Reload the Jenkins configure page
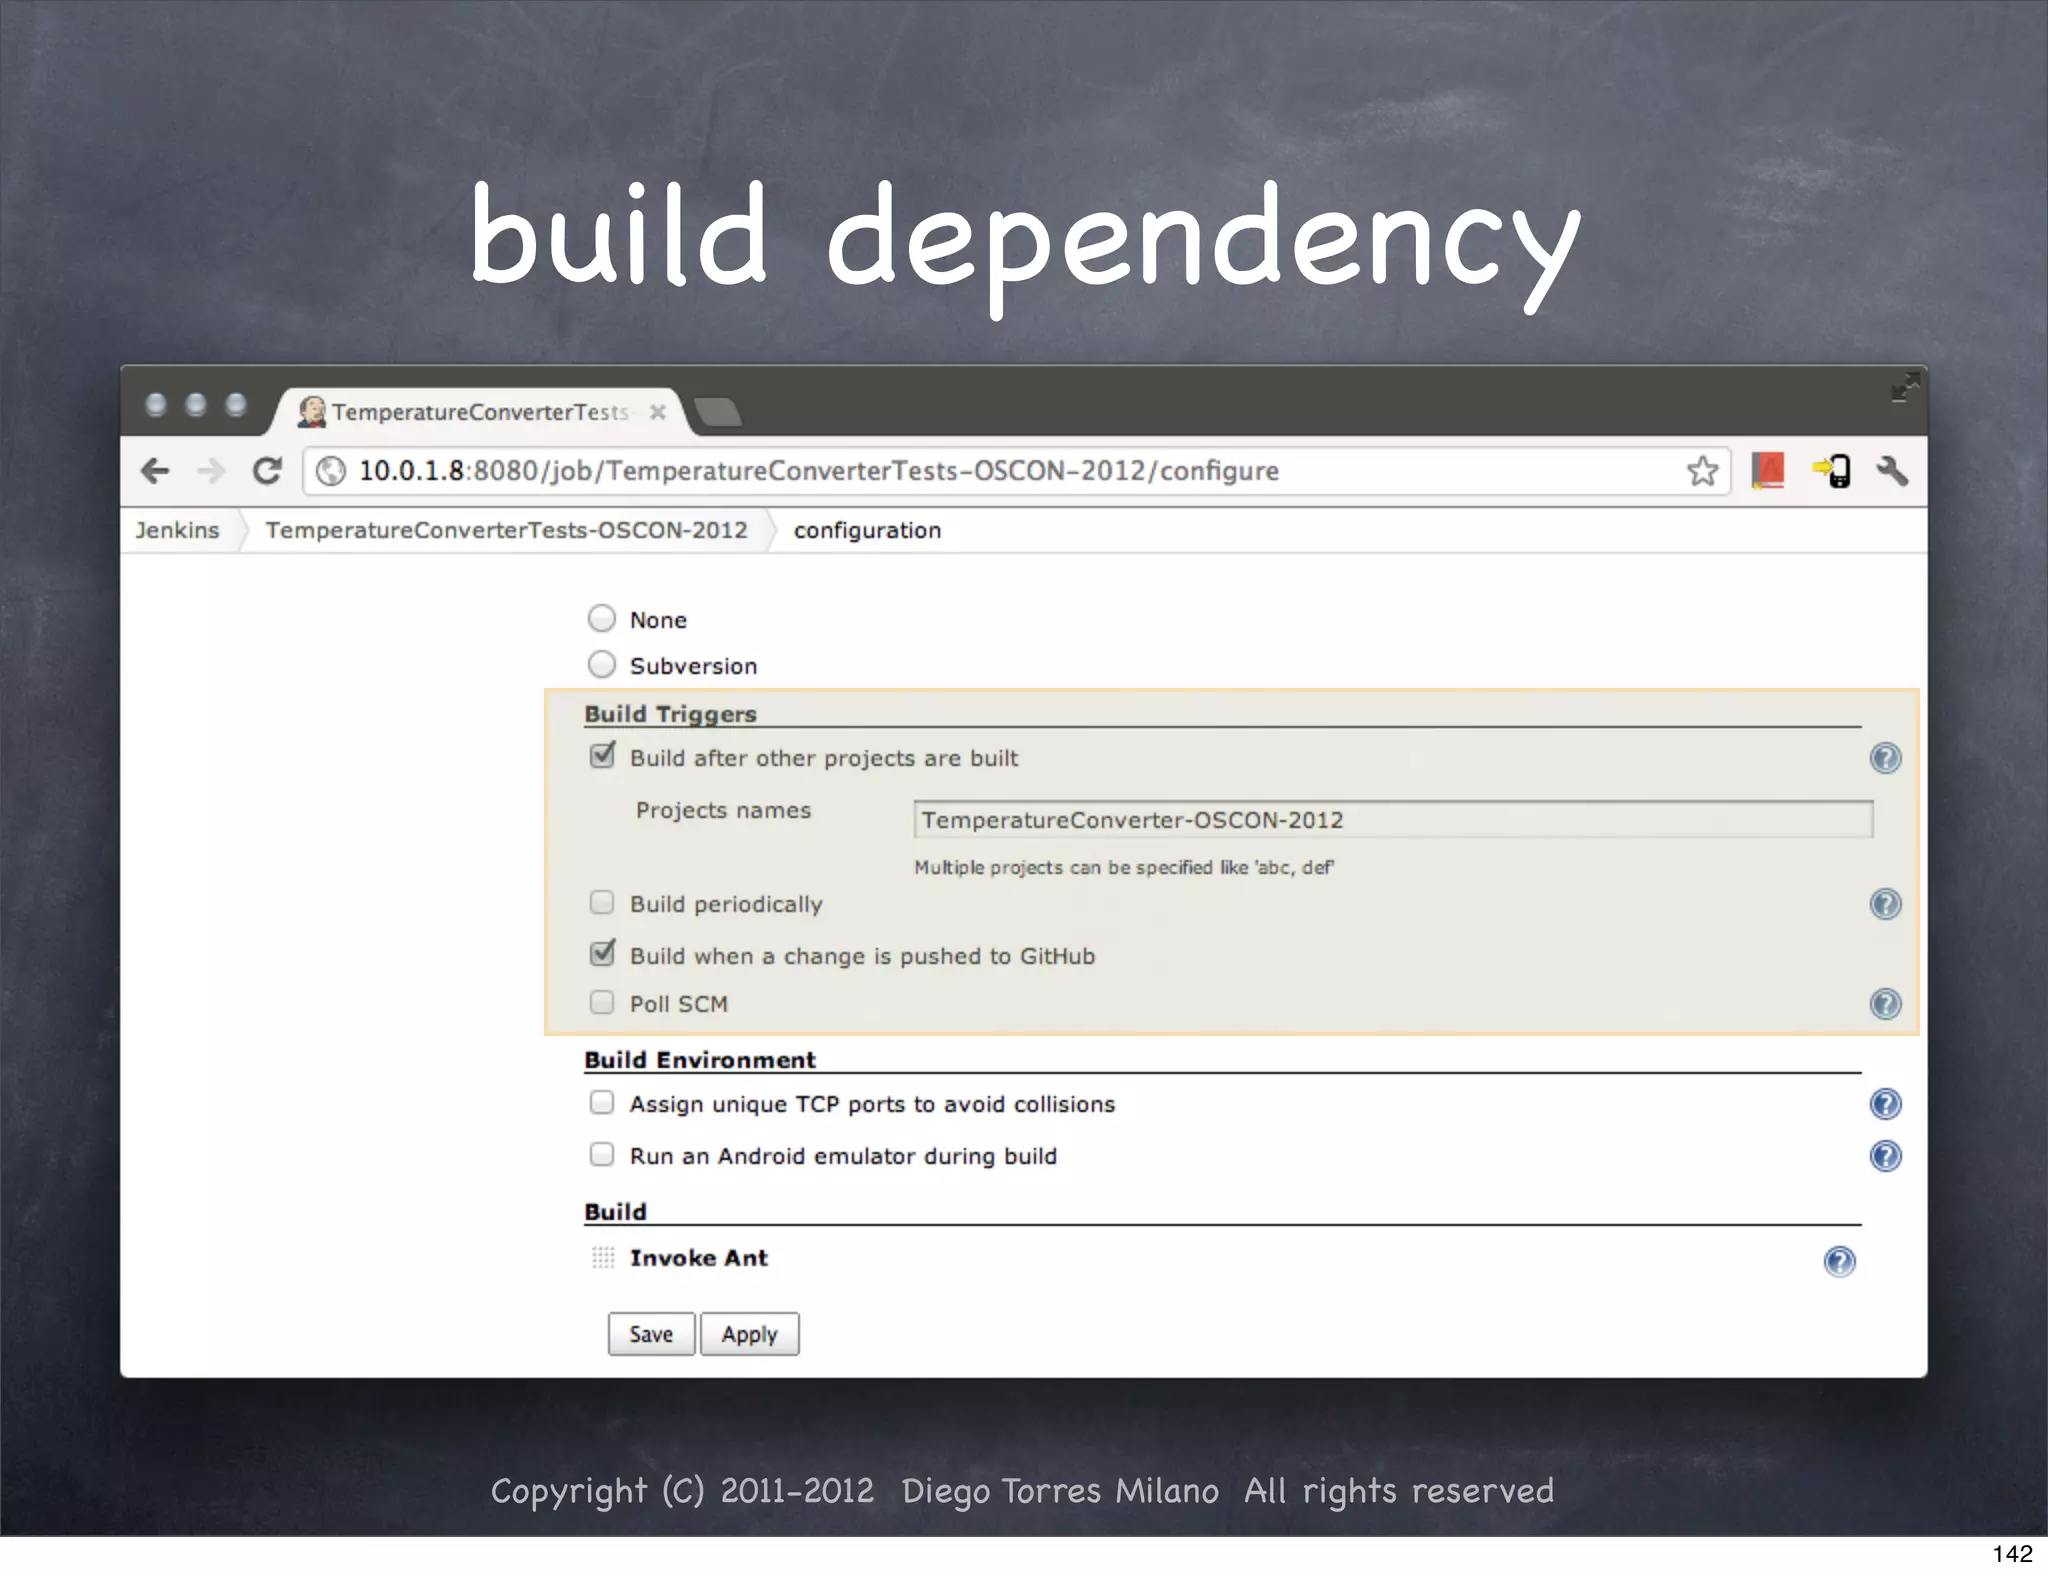The height and width of the screenshot is (1576, 2048). coord(266,471)
